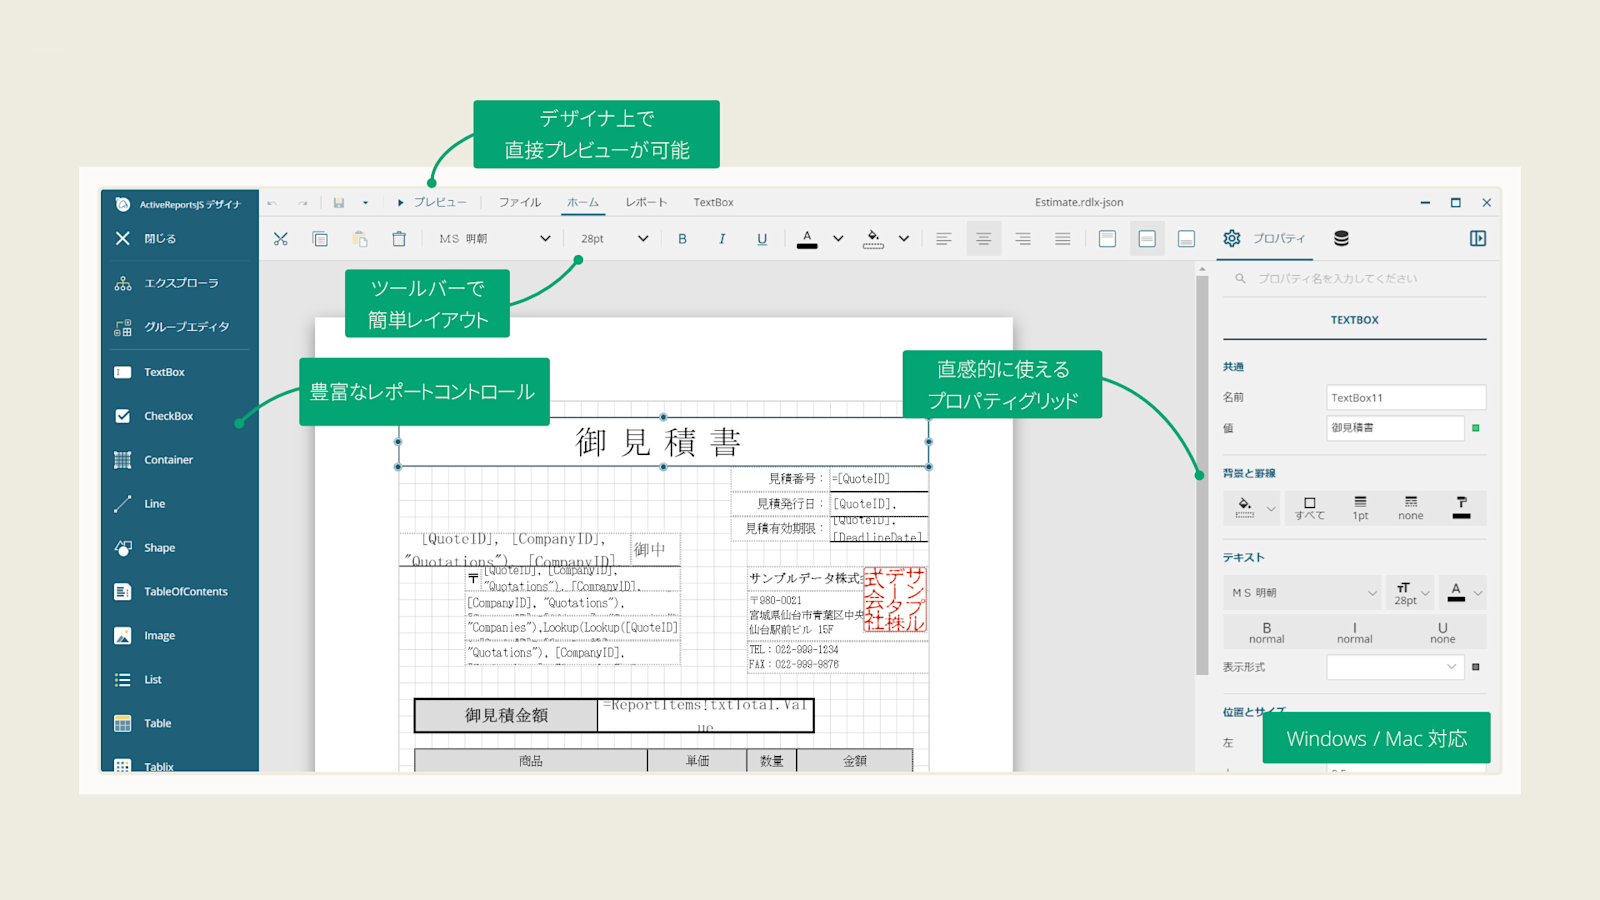Viewport: 1600px width, 900px height.
Task: Open the data panel database icon
Action: pos(1341,238)
